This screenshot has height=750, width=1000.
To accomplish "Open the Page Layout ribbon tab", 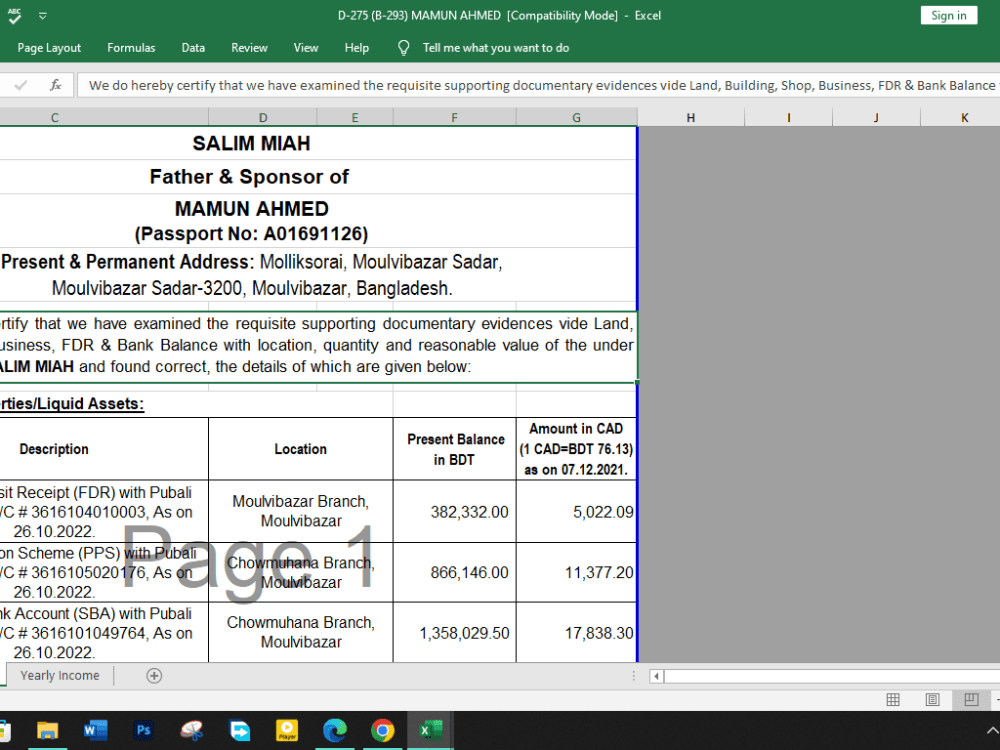I will [x=49, y=48].
